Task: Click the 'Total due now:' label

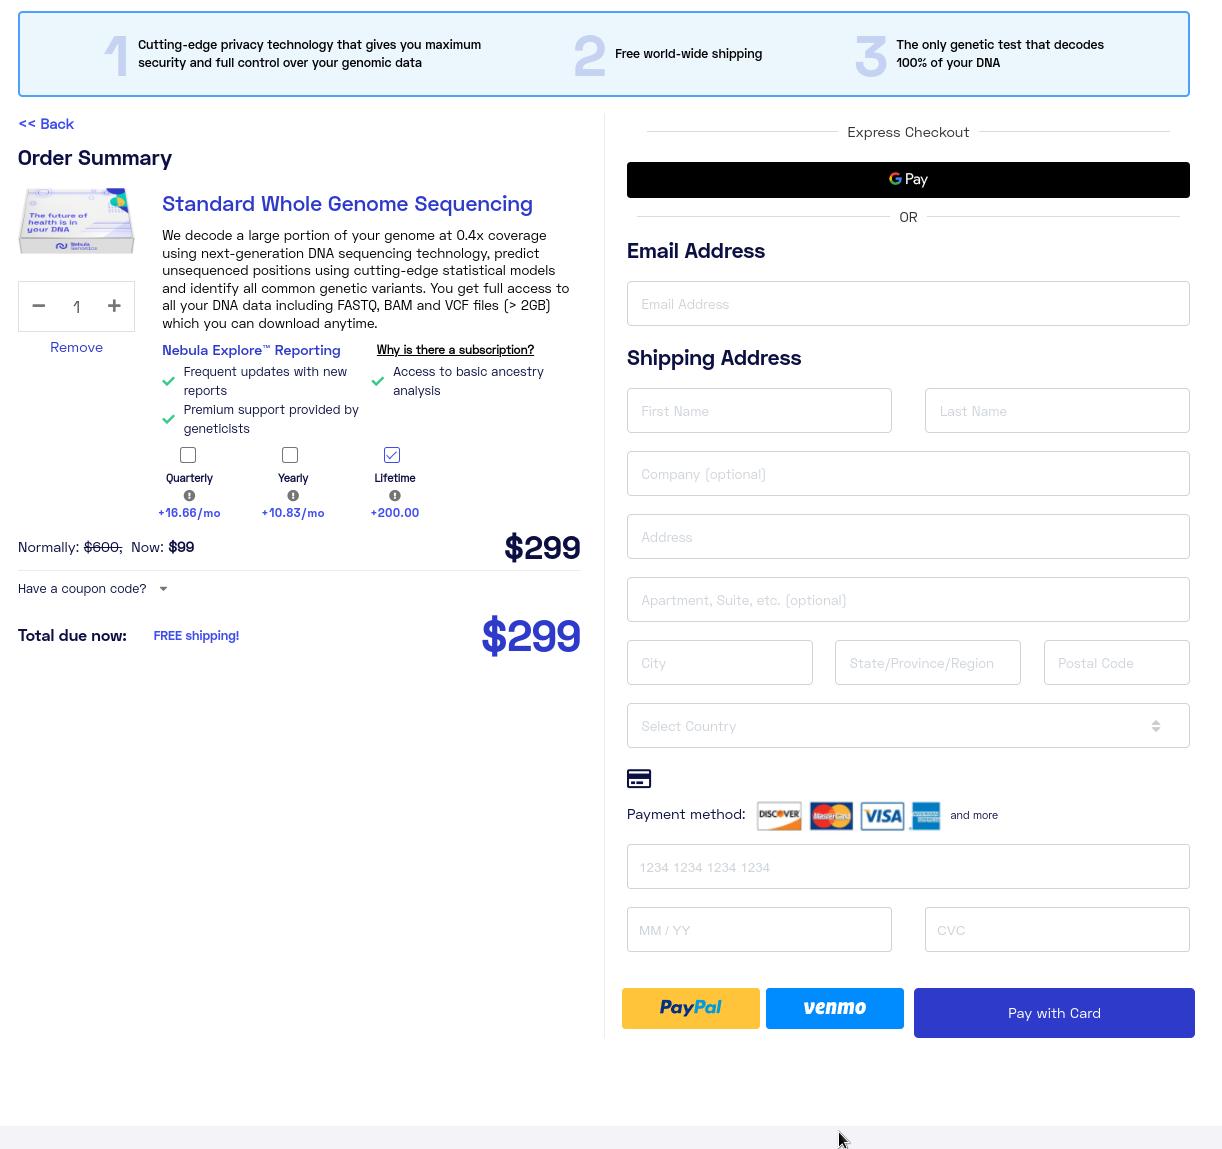Action: click(72, 636)
